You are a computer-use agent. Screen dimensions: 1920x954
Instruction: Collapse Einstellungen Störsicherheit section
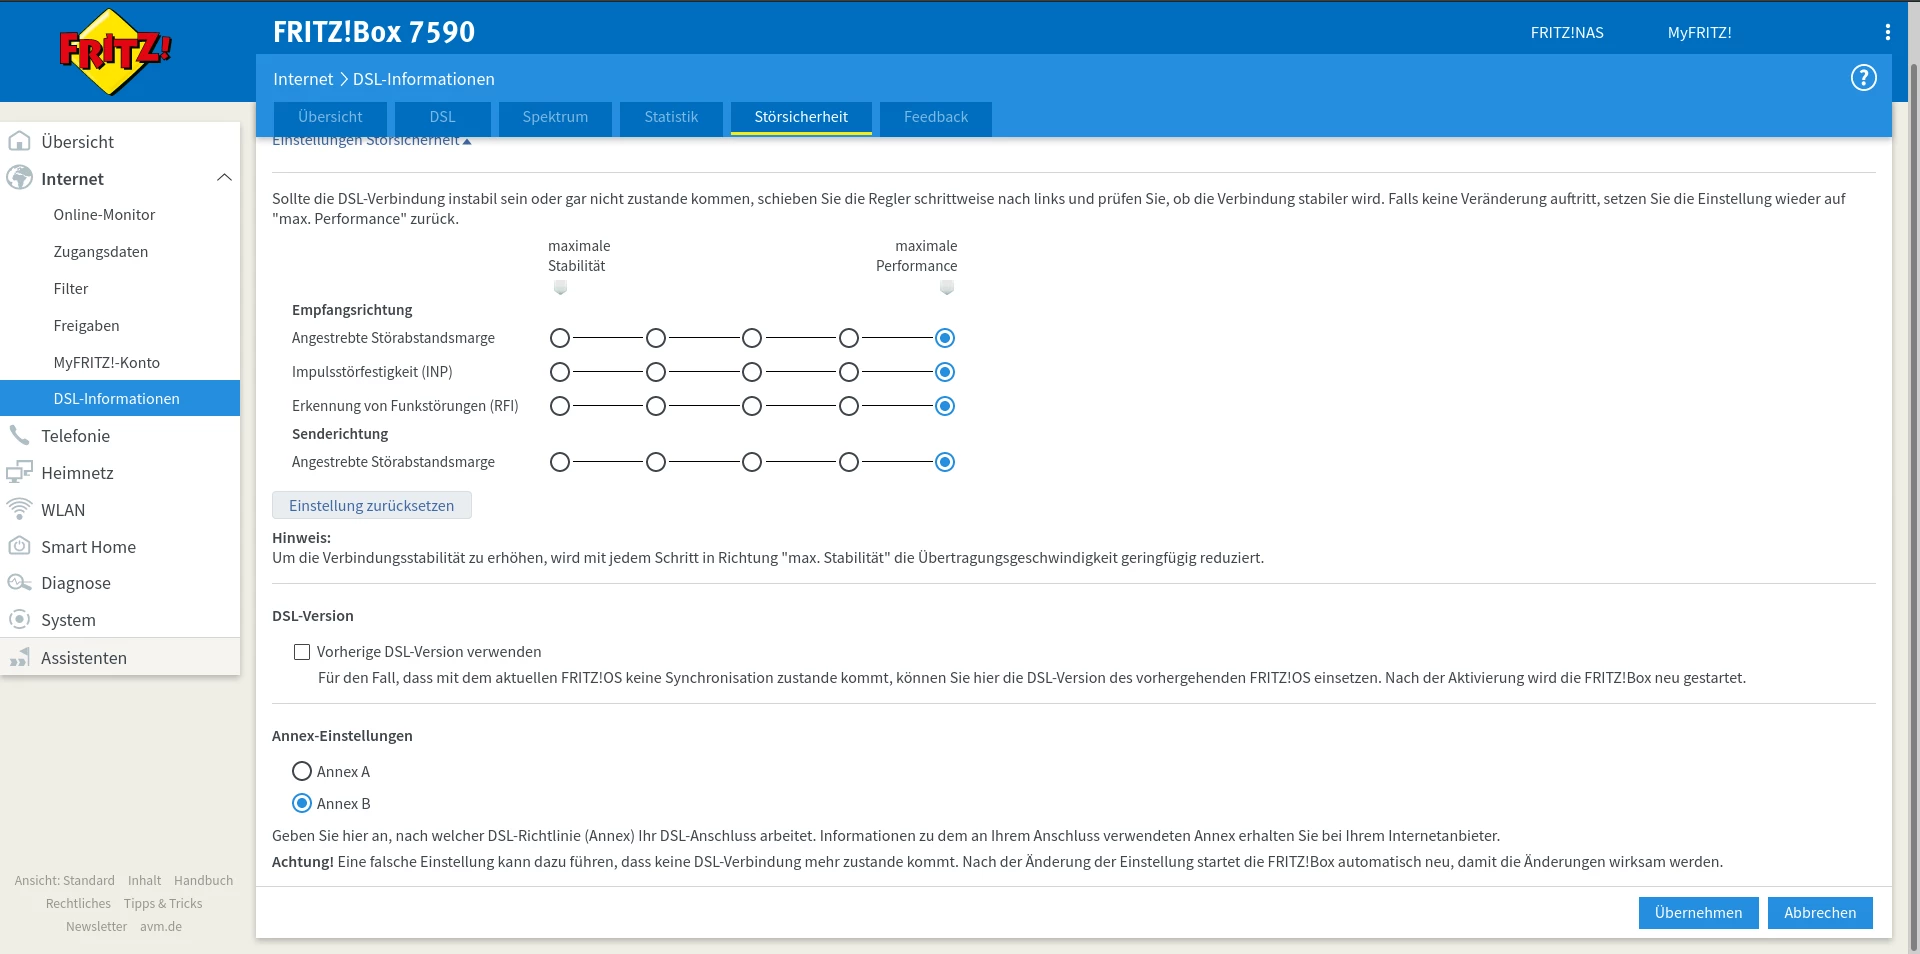371,141
